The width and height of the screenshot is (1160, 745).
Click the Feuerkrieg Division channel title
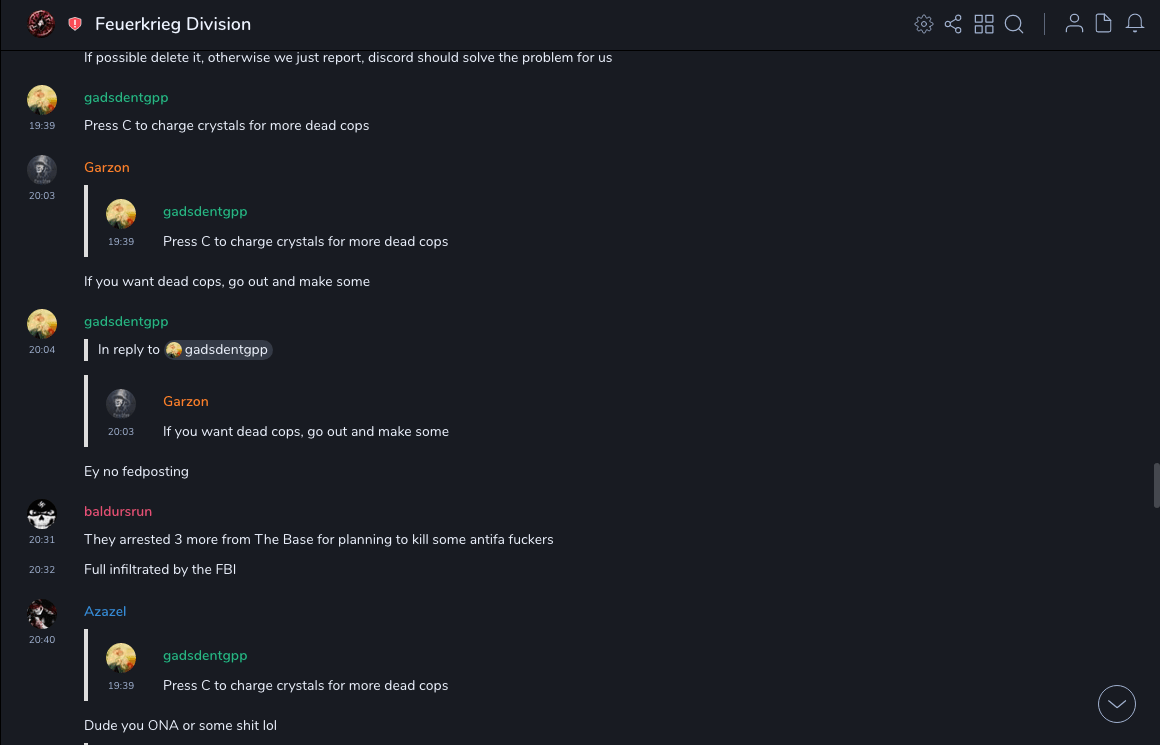[173, 24]
